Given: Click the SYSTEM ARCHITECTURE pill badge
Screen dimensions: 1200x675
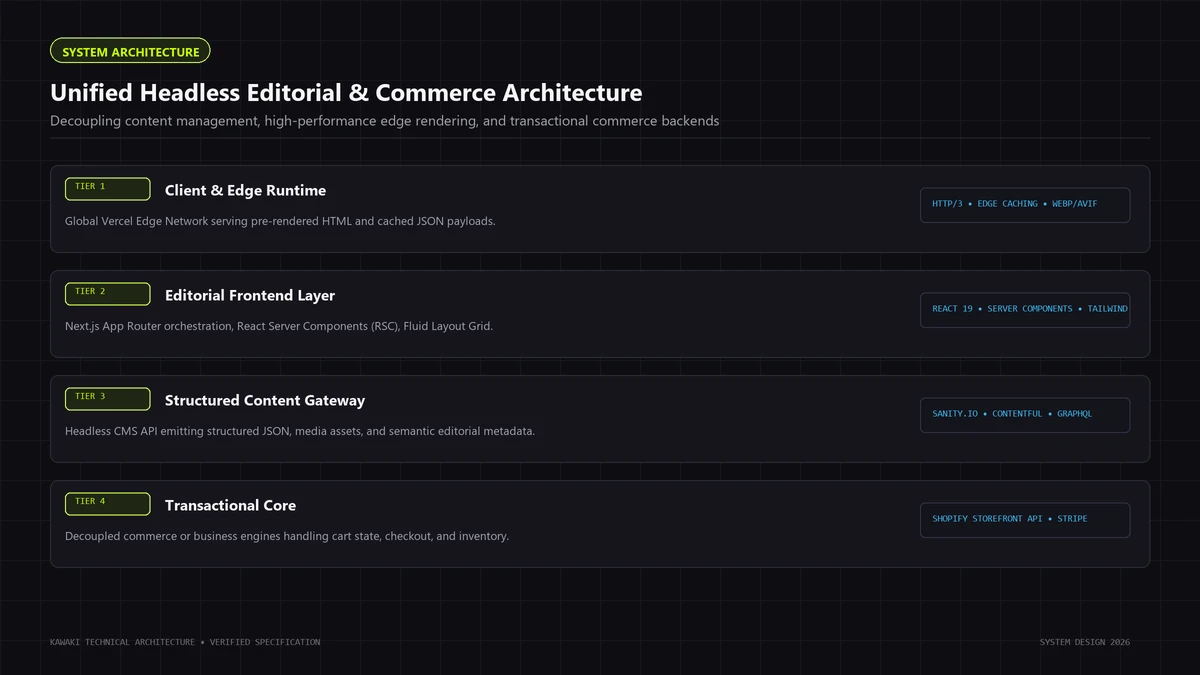Looking at the screenshot, I should [130, 51].
